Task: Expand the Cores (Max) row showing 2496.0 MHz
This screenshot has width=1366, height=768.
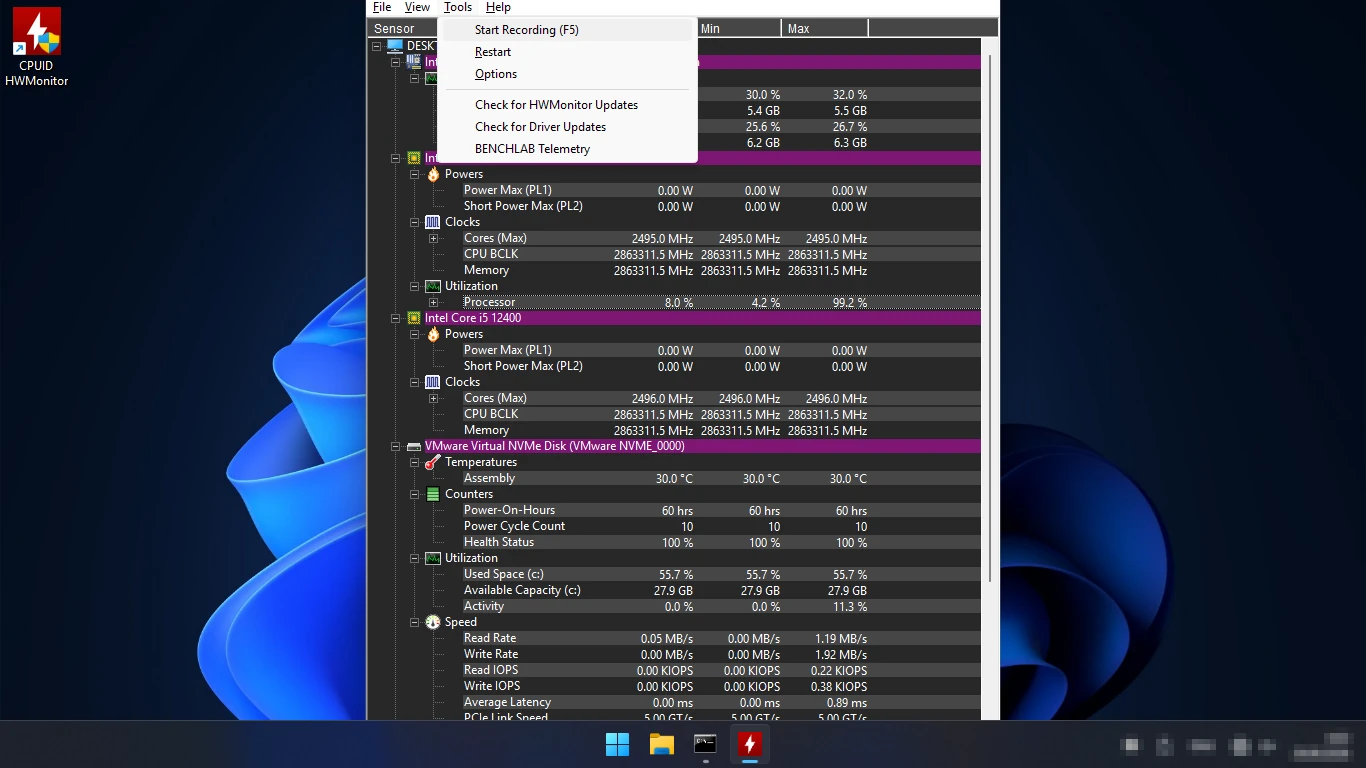Action: 434,398
